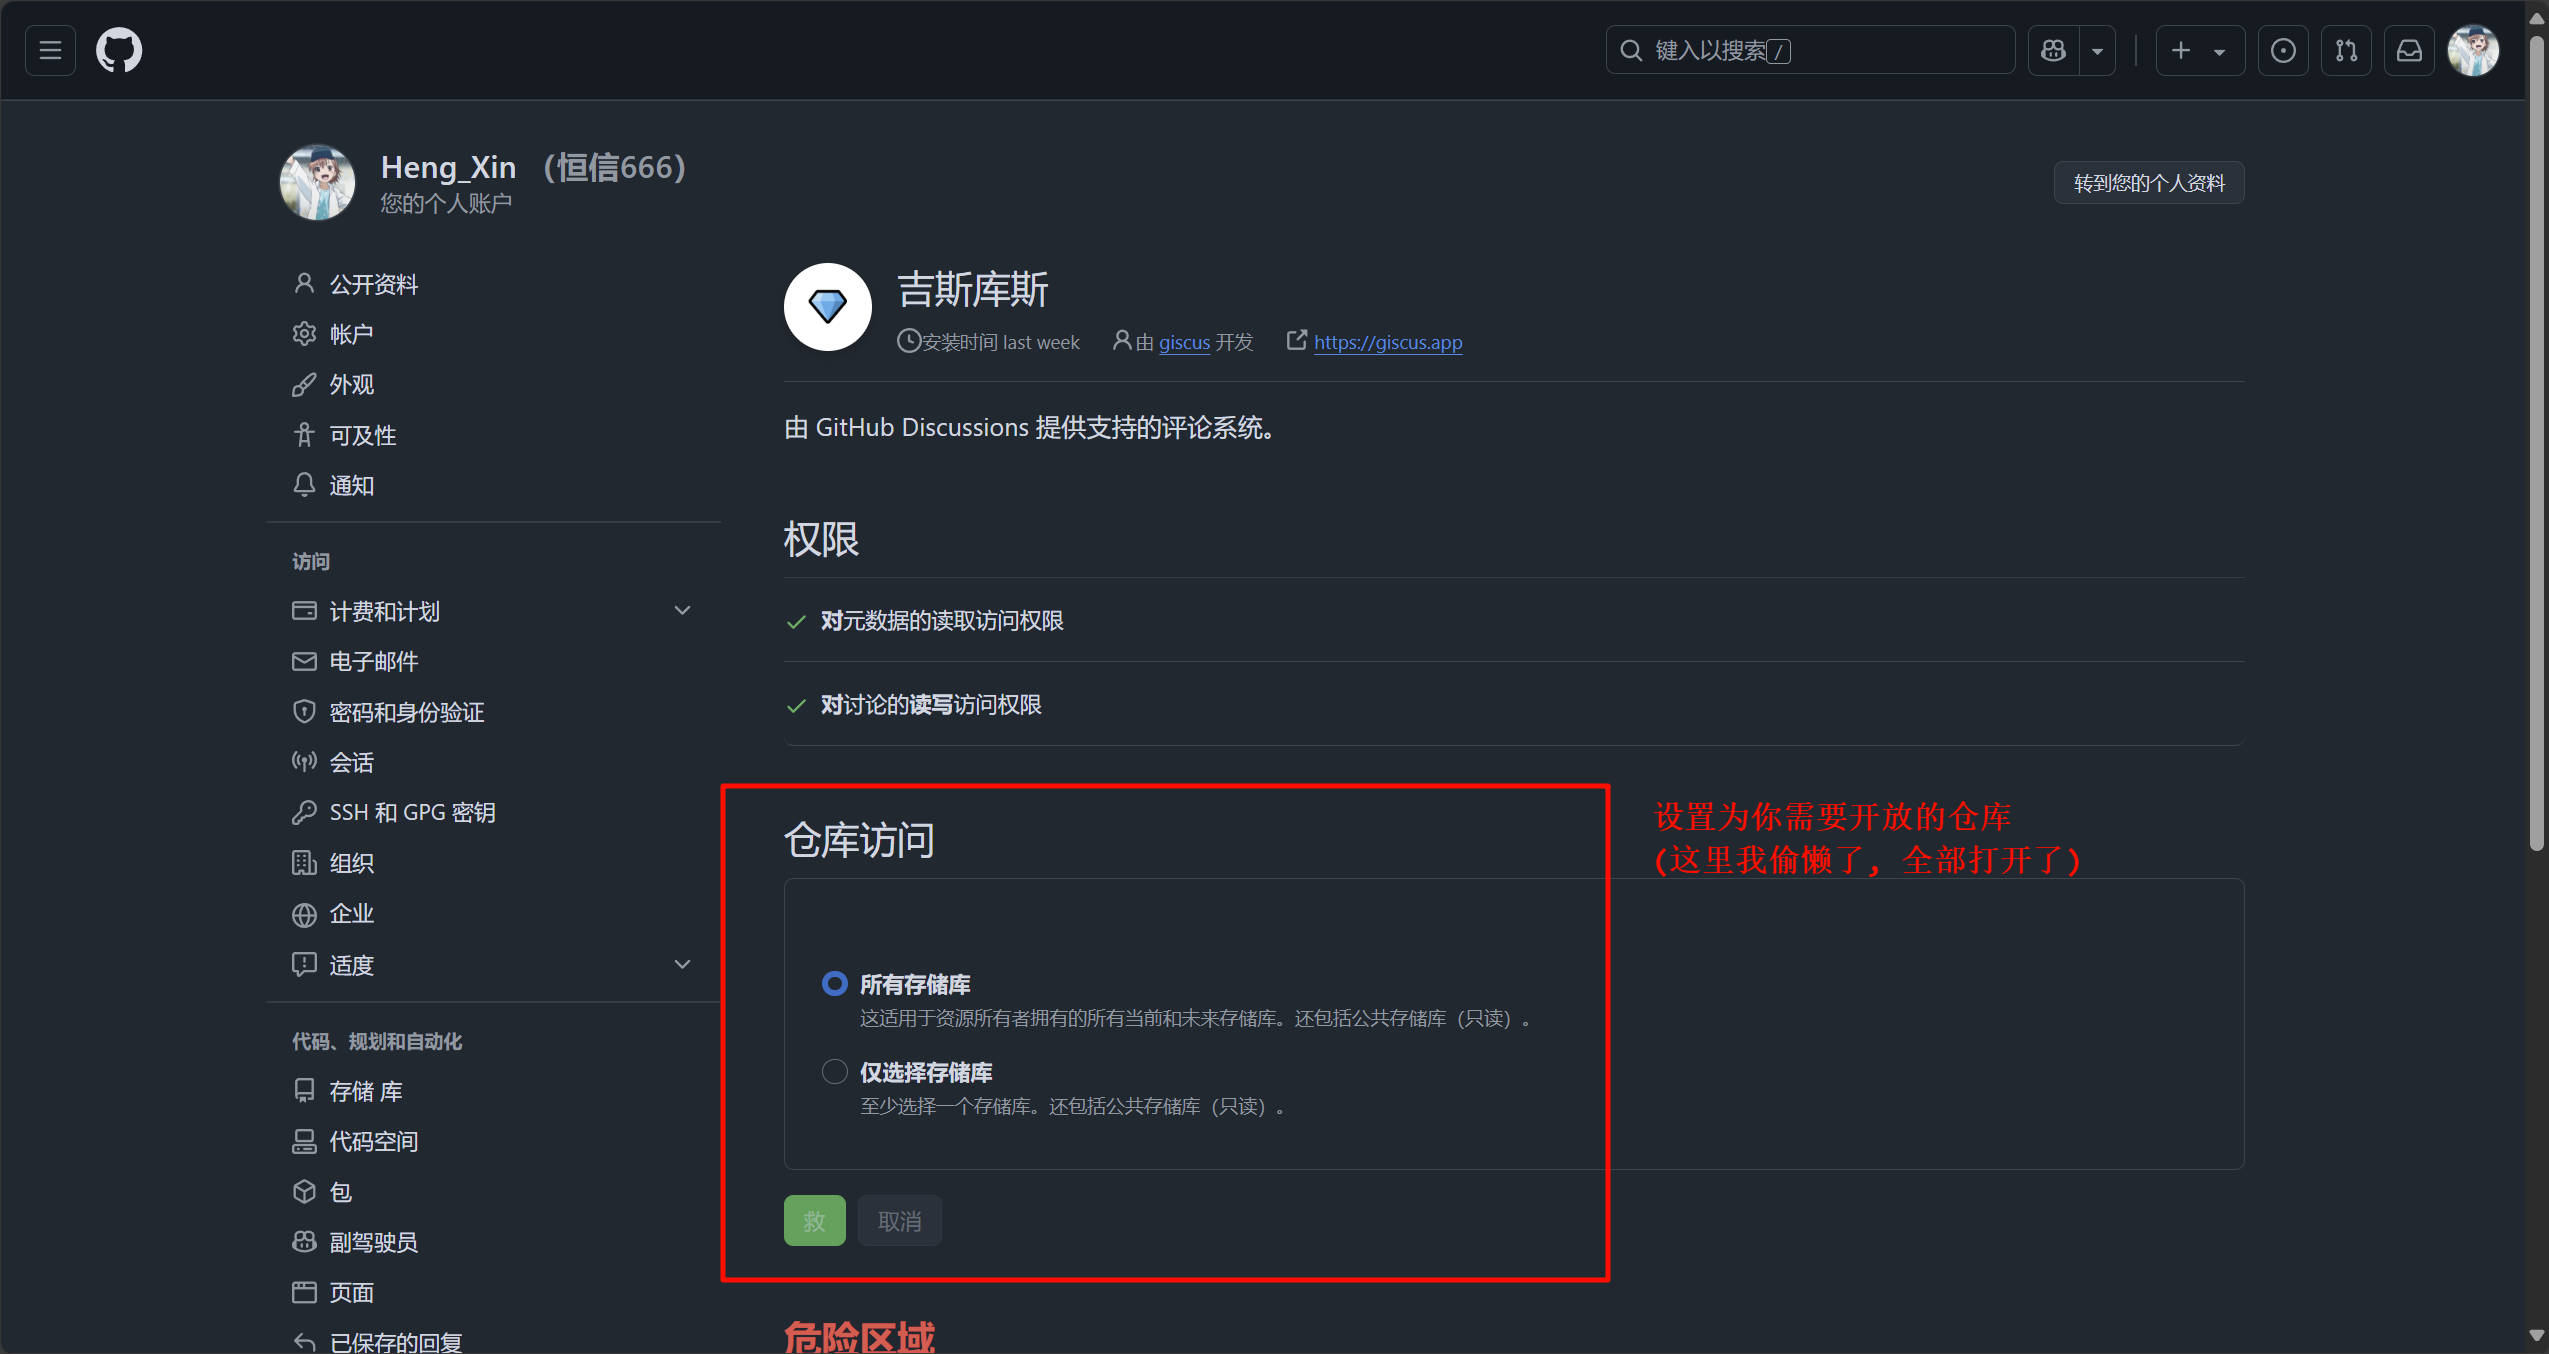Open user avatar menu in header
This screenshot has height=1354, width=2549.
[x=2473, y=50]
